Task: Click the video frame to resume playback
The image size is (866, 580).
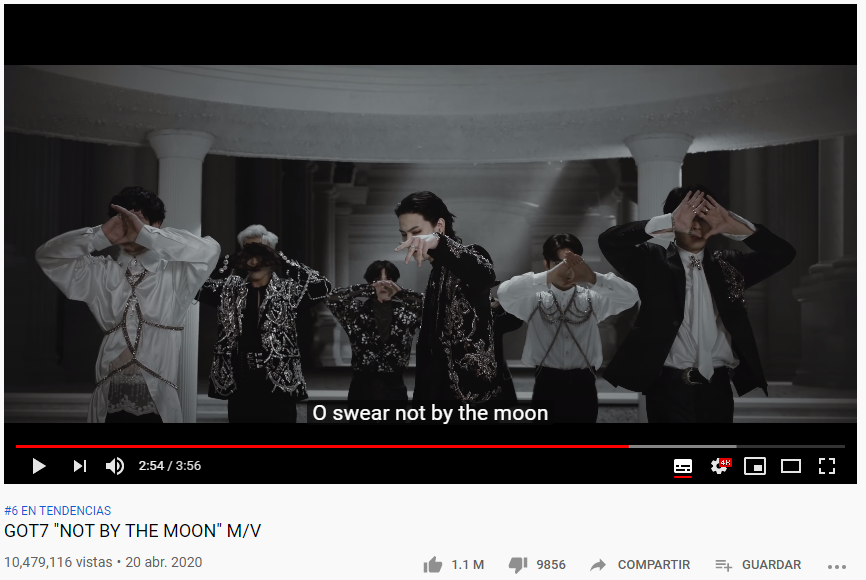Action: [x=430, y=243]
